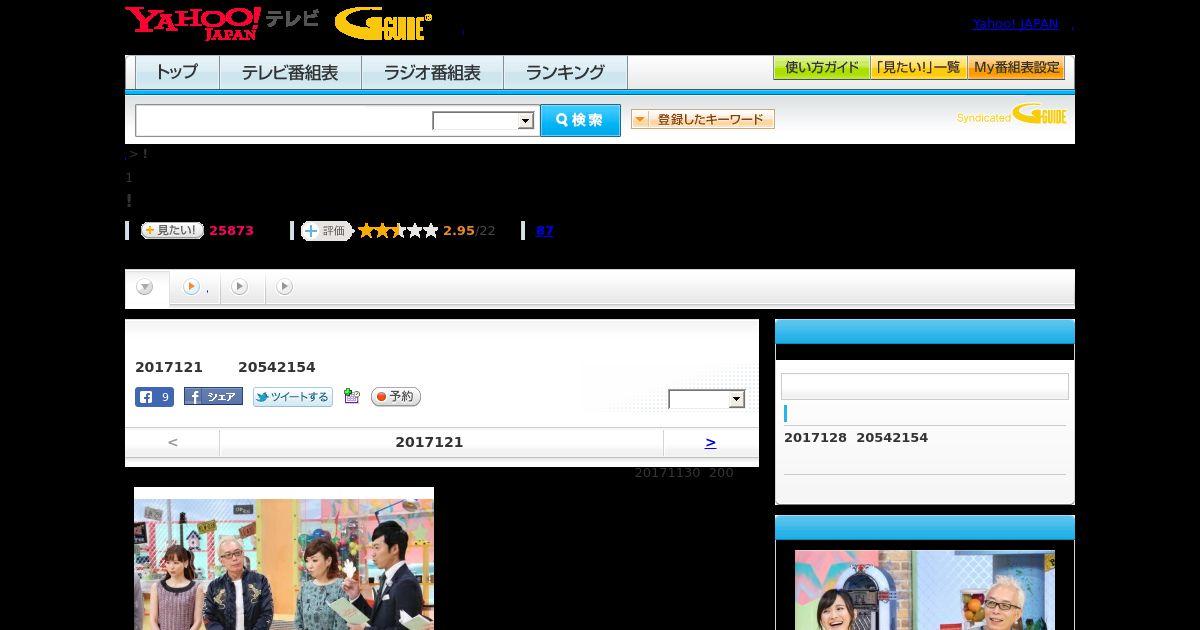Screen dimensions: 1200x630
Task: Expand 登録したキーワード list
Action: [x=703, y=119]
